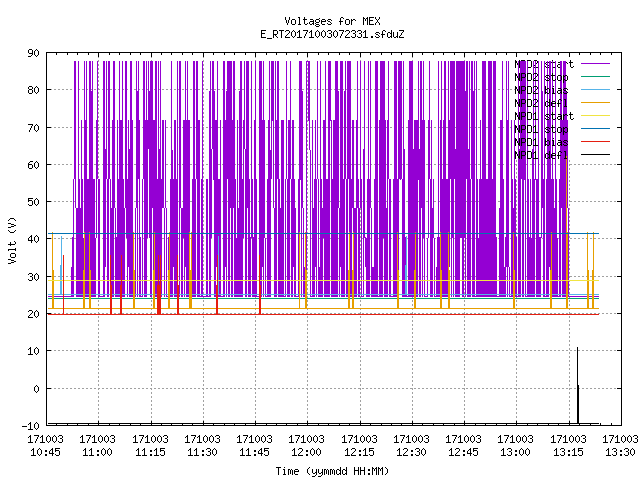640x480 pixels.
Task: Click the y-axis tick label 30
Action: (x=33, y=277)
